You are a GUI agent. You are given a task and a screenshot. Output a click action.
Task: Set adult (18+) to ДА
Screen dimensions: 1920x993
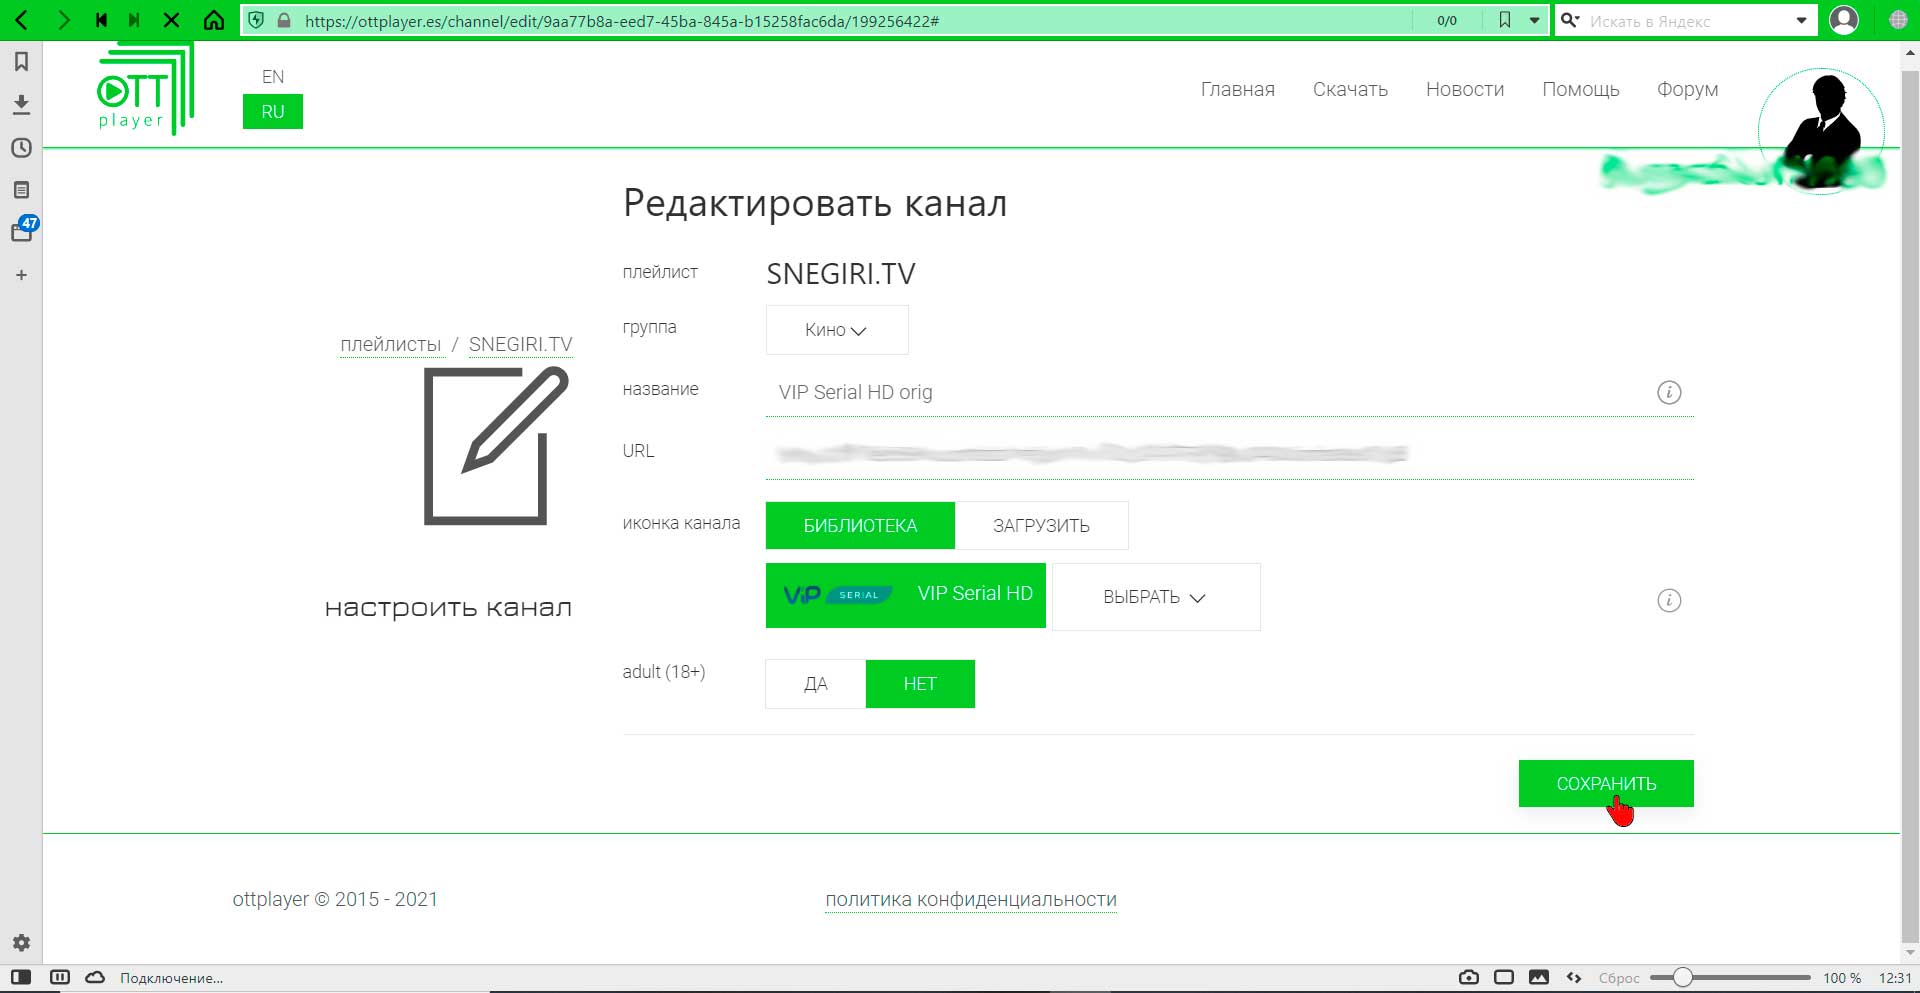(816, 684)
